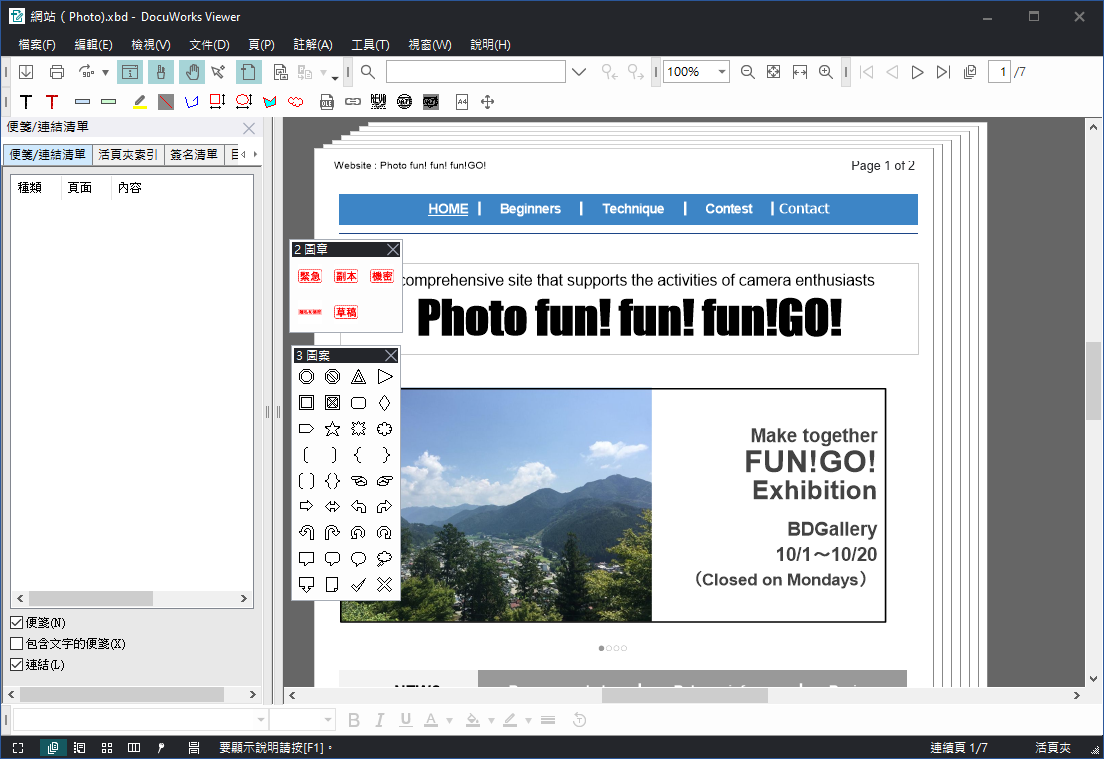
Task: Open the 檔案(F) menu
Action: tap(37, 44)
